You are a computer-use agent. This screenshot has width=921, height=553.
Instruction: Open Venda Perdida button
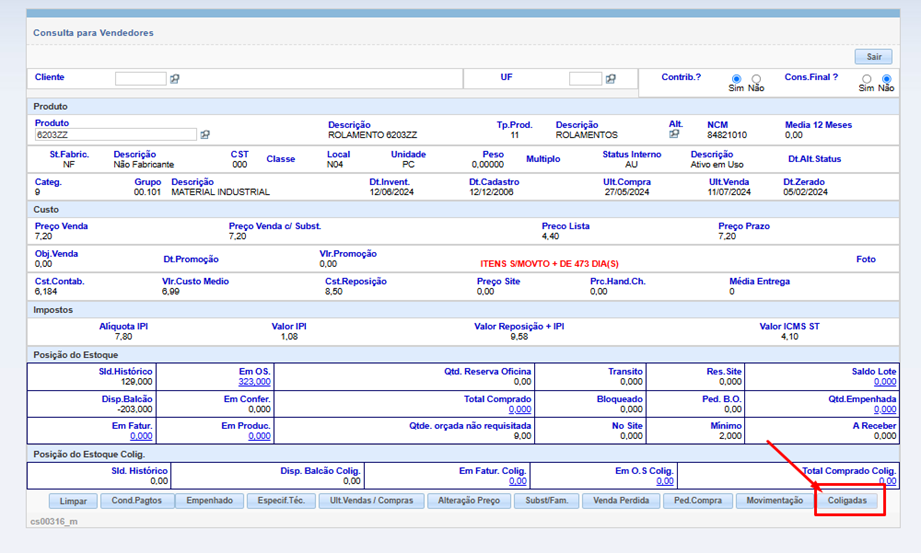click(621, 501)
